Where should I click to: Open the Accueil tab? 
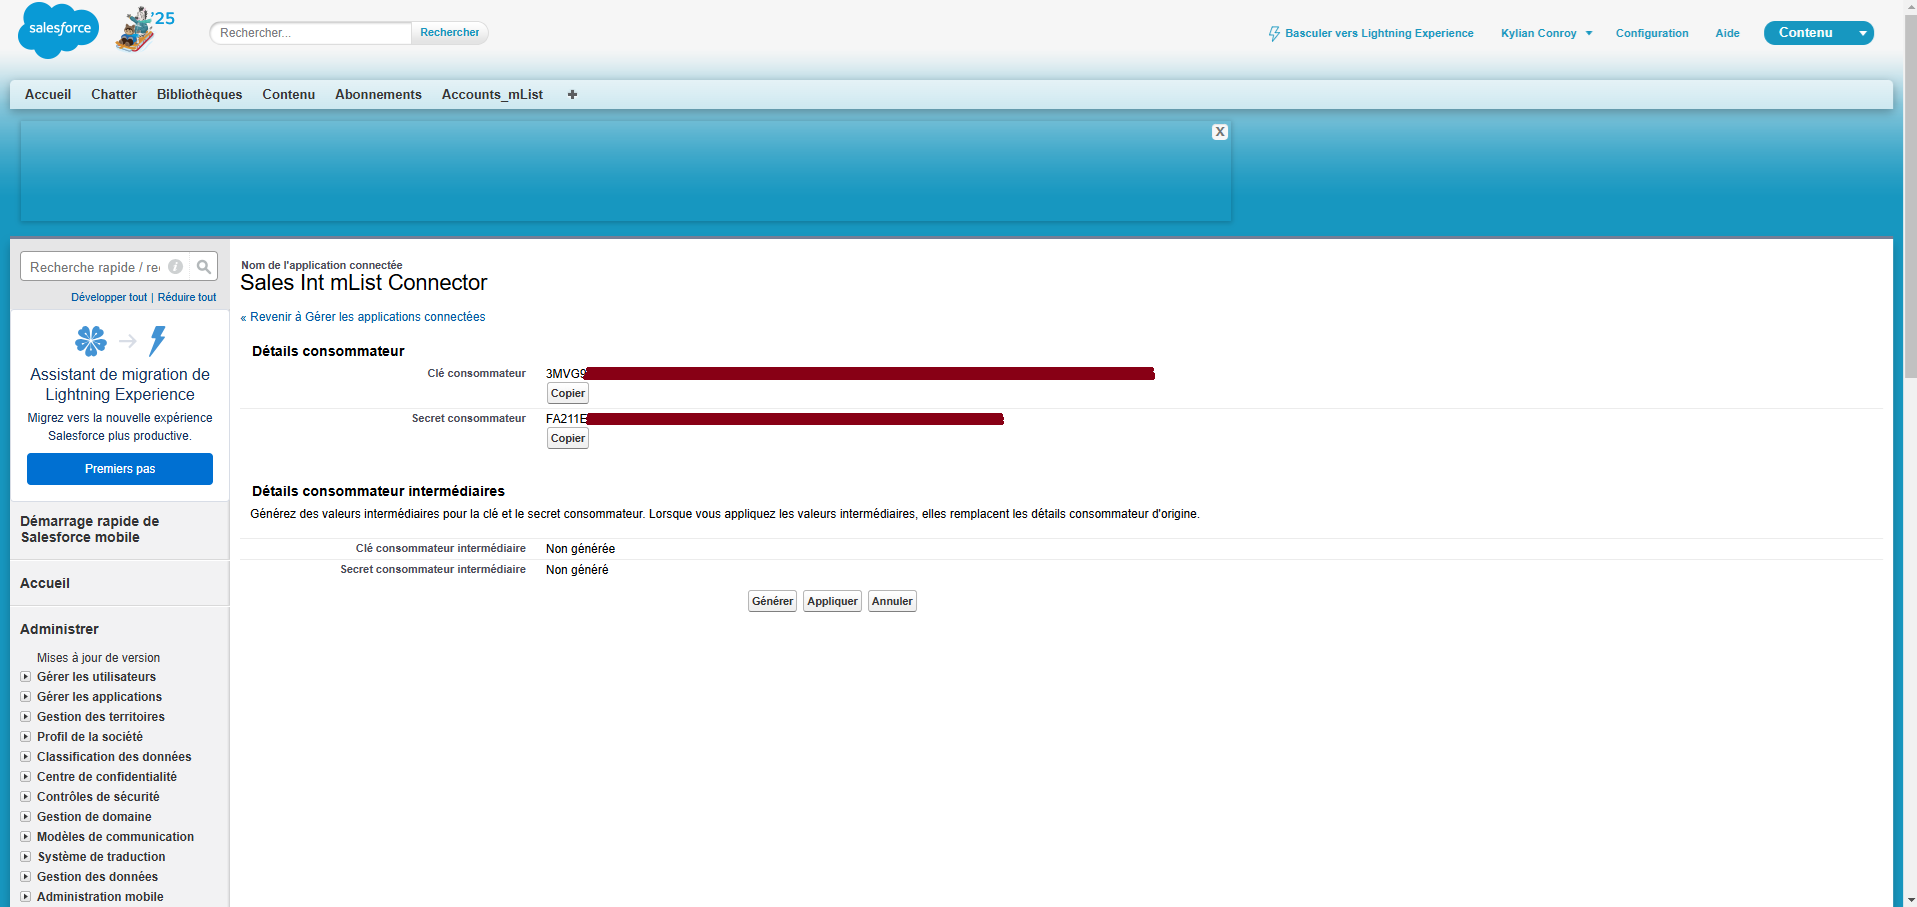[x=48, y=94]
